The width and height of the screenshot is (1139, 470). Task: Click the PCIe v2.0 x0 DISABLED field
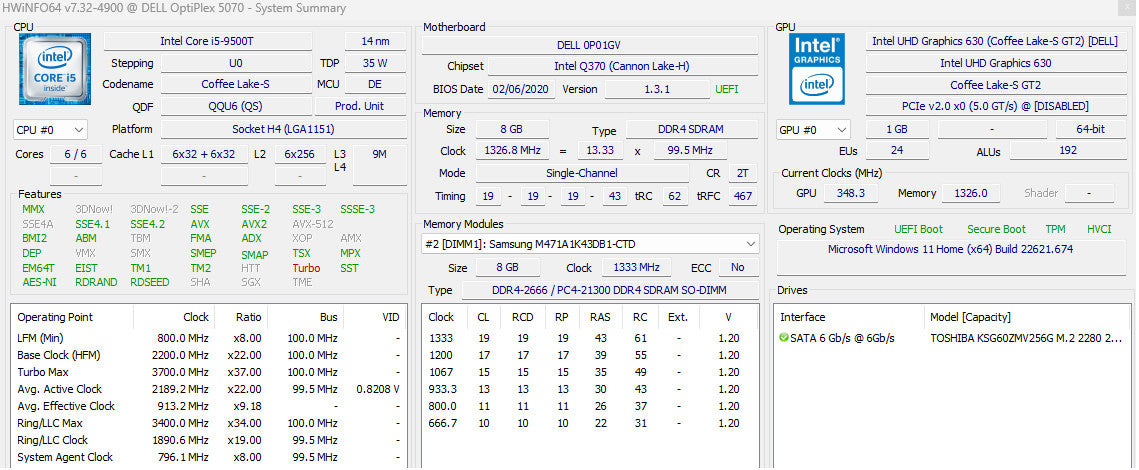click(x=994, y=107)
